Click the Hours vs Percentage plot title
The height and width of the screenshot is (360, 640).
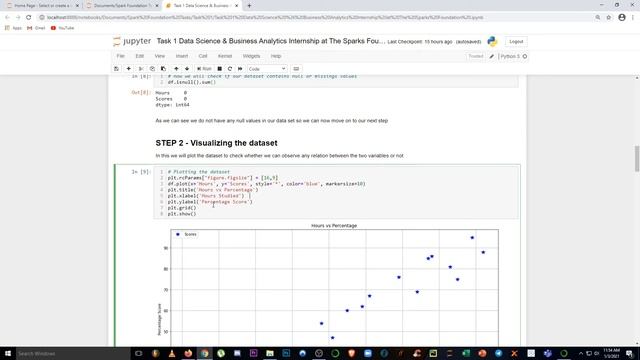pyautogui.click(x=334, y=226)
